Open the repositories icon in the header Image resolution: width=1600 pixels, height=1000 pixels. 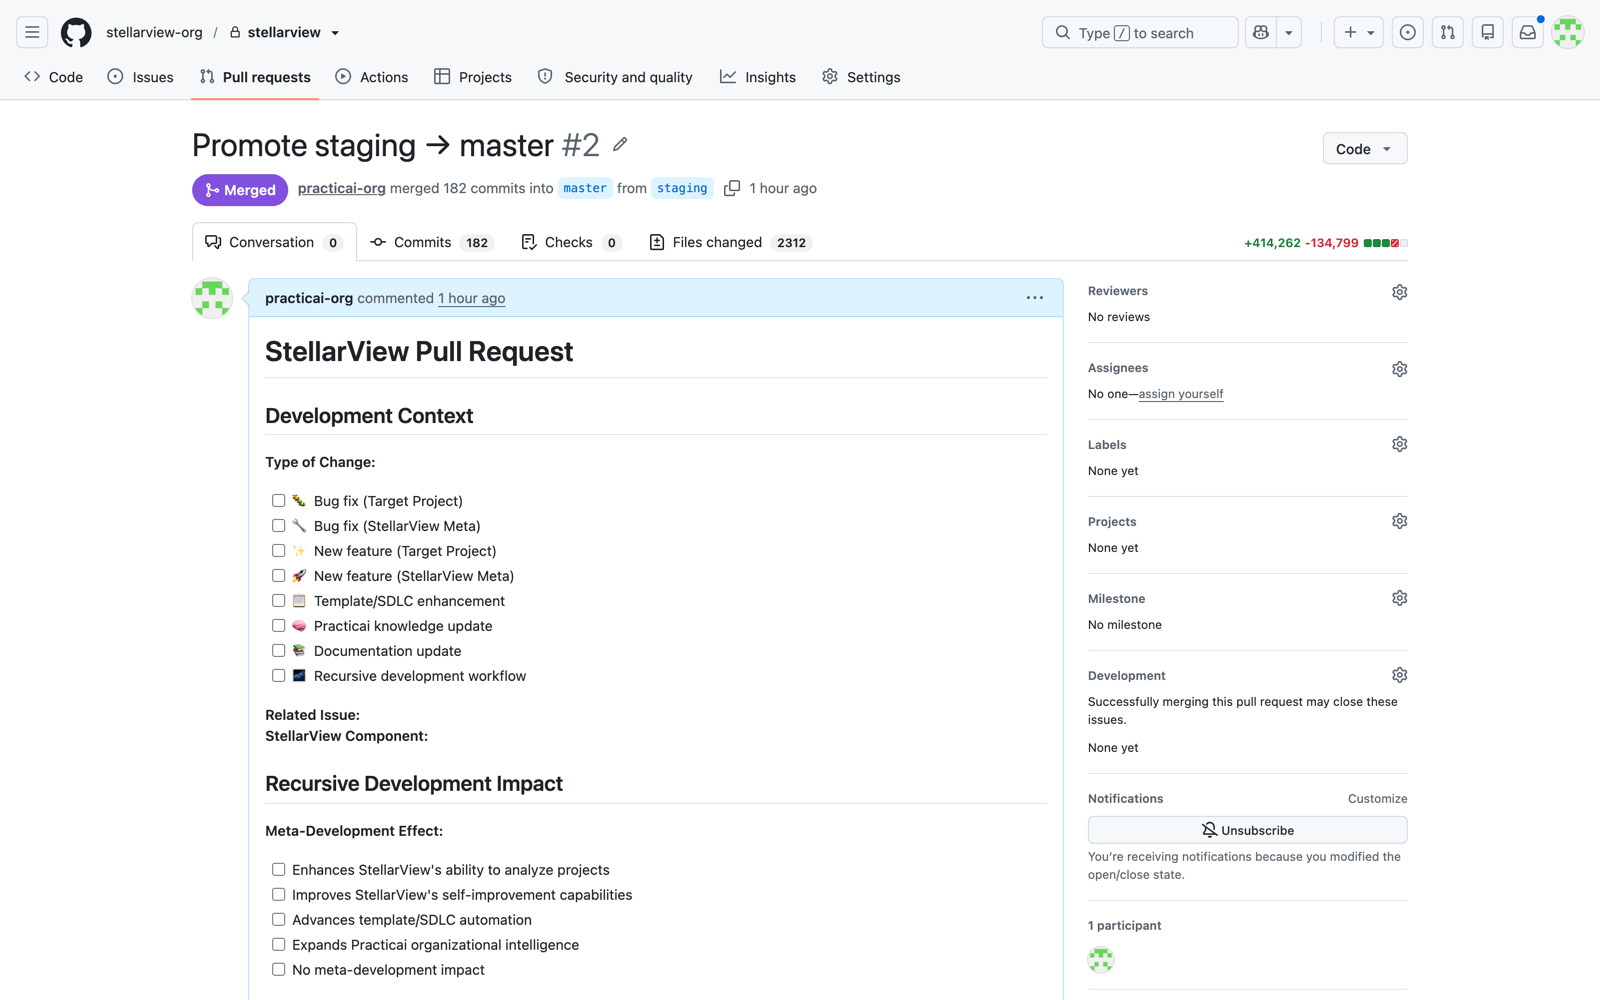click(1488, 32)
